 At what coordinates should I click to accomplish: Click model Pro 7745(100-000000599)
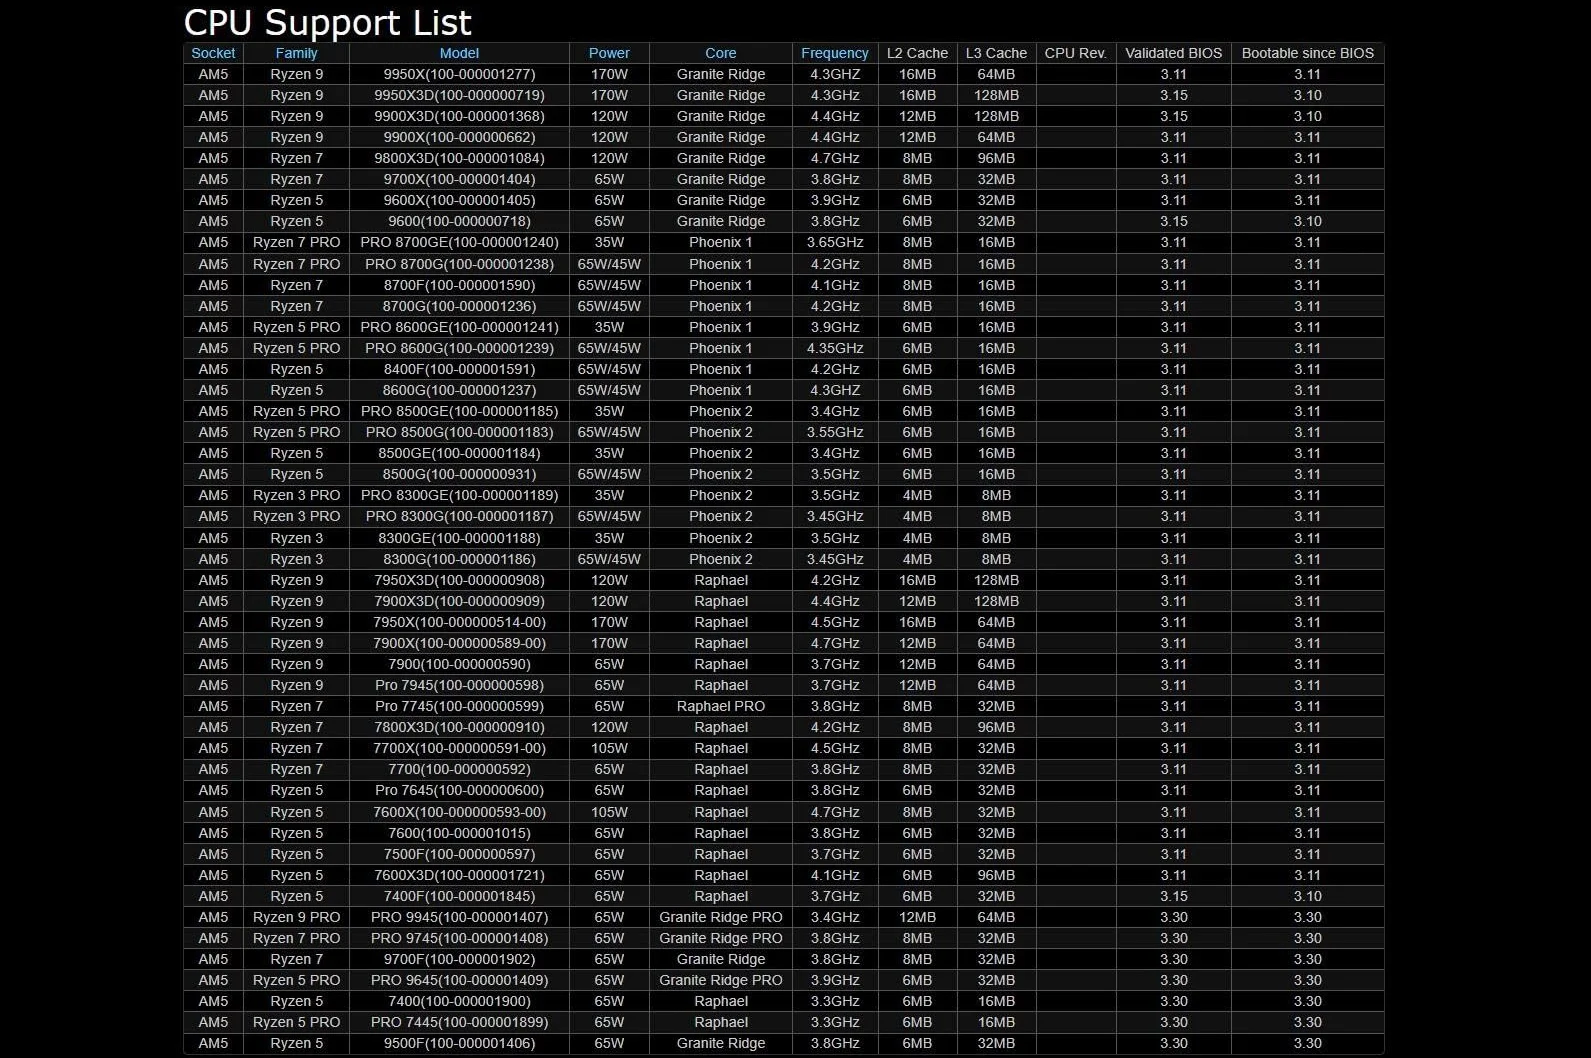click(x=459, y=706)
